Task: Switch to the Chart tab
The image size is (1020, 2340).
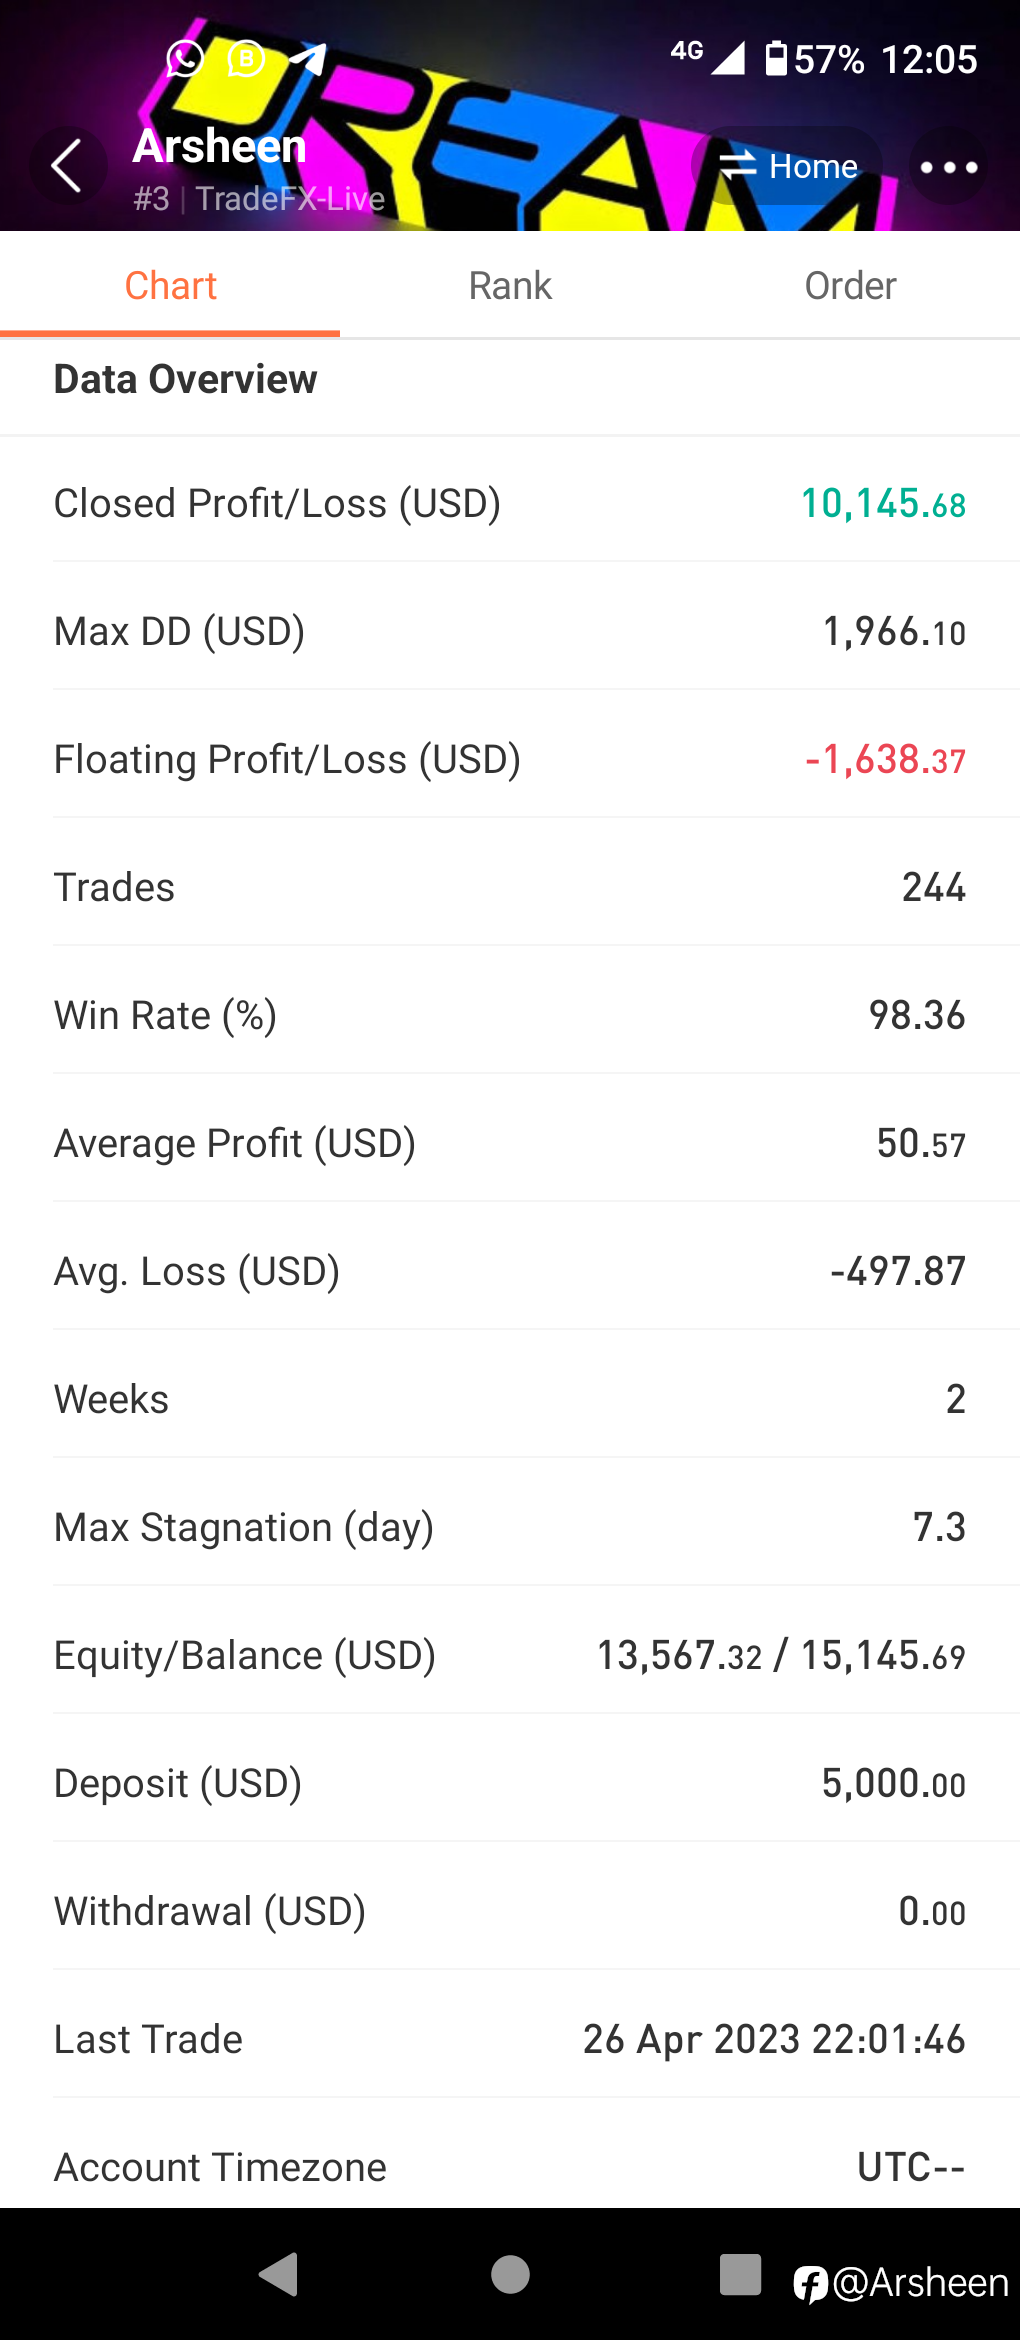Action: (x=170, y=286)
